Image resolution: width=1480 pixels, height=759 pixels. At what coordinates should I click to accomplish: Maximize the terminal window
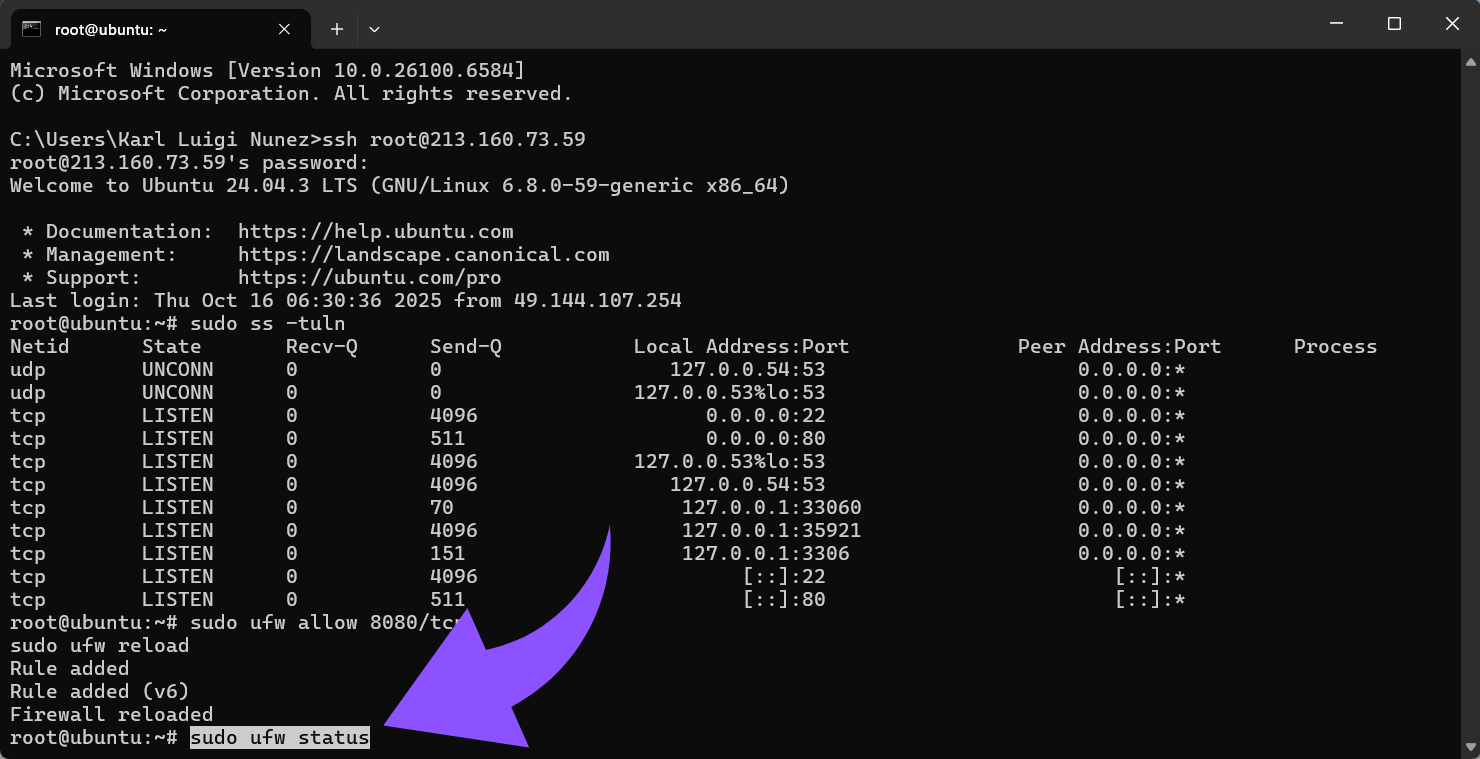tap(1394, 24)
